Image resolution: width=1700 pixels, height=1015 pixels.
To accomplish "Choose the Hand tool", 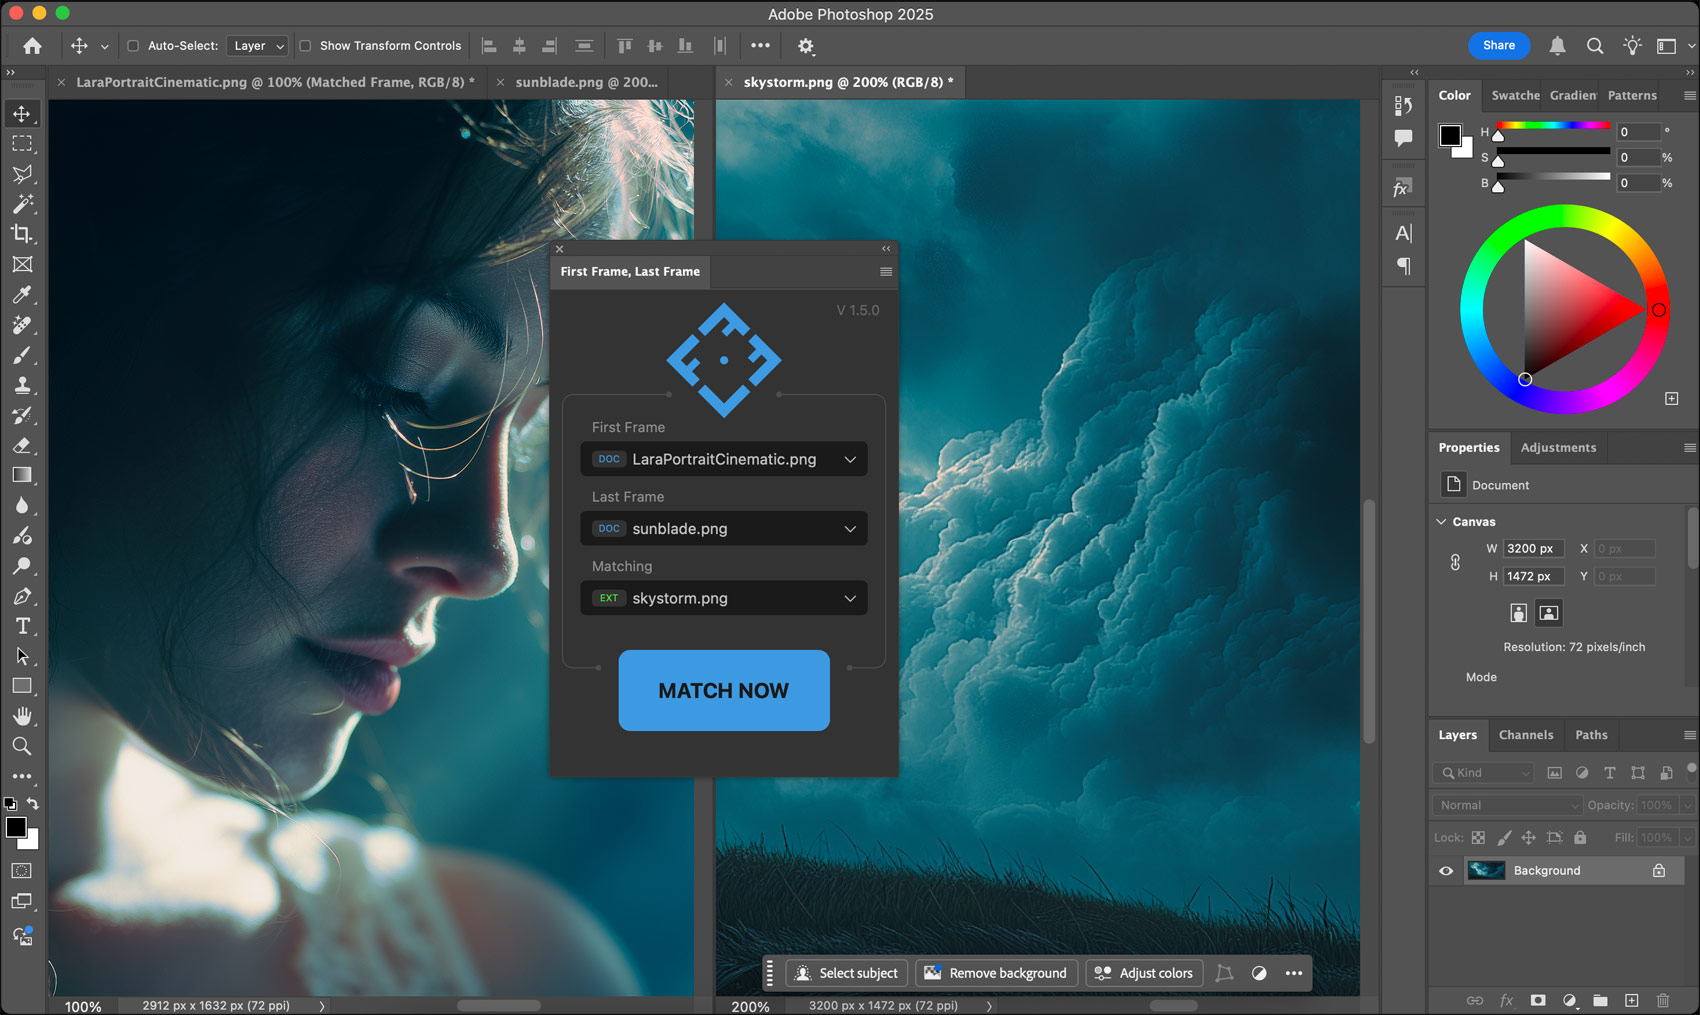I will pyautogui.click(x=22, y=716).
